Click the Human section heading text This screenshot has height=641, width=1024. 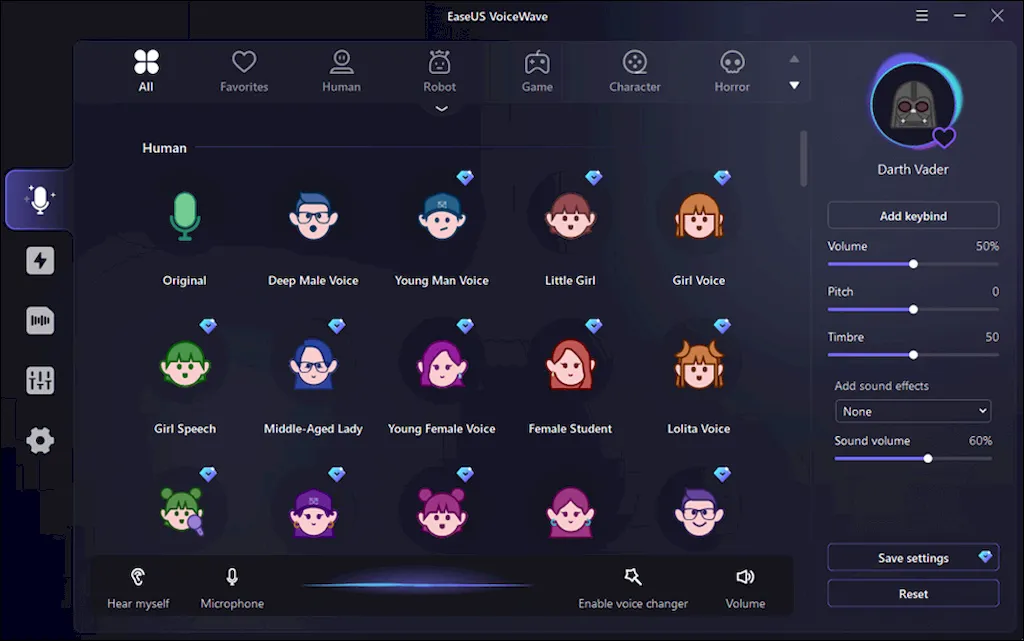(x=164, y=148)
